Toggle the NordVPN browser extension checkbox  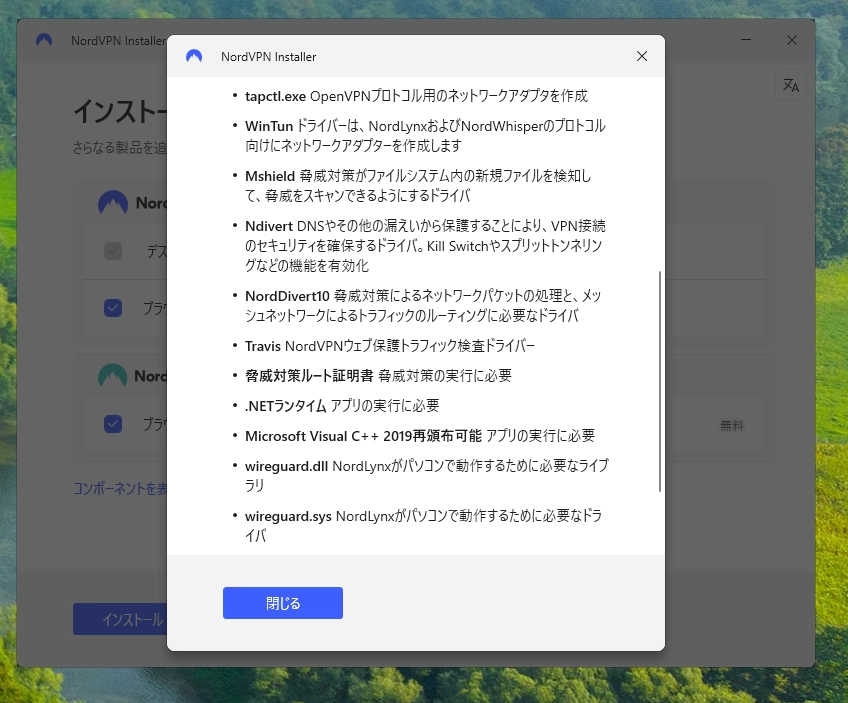point(113,308)
